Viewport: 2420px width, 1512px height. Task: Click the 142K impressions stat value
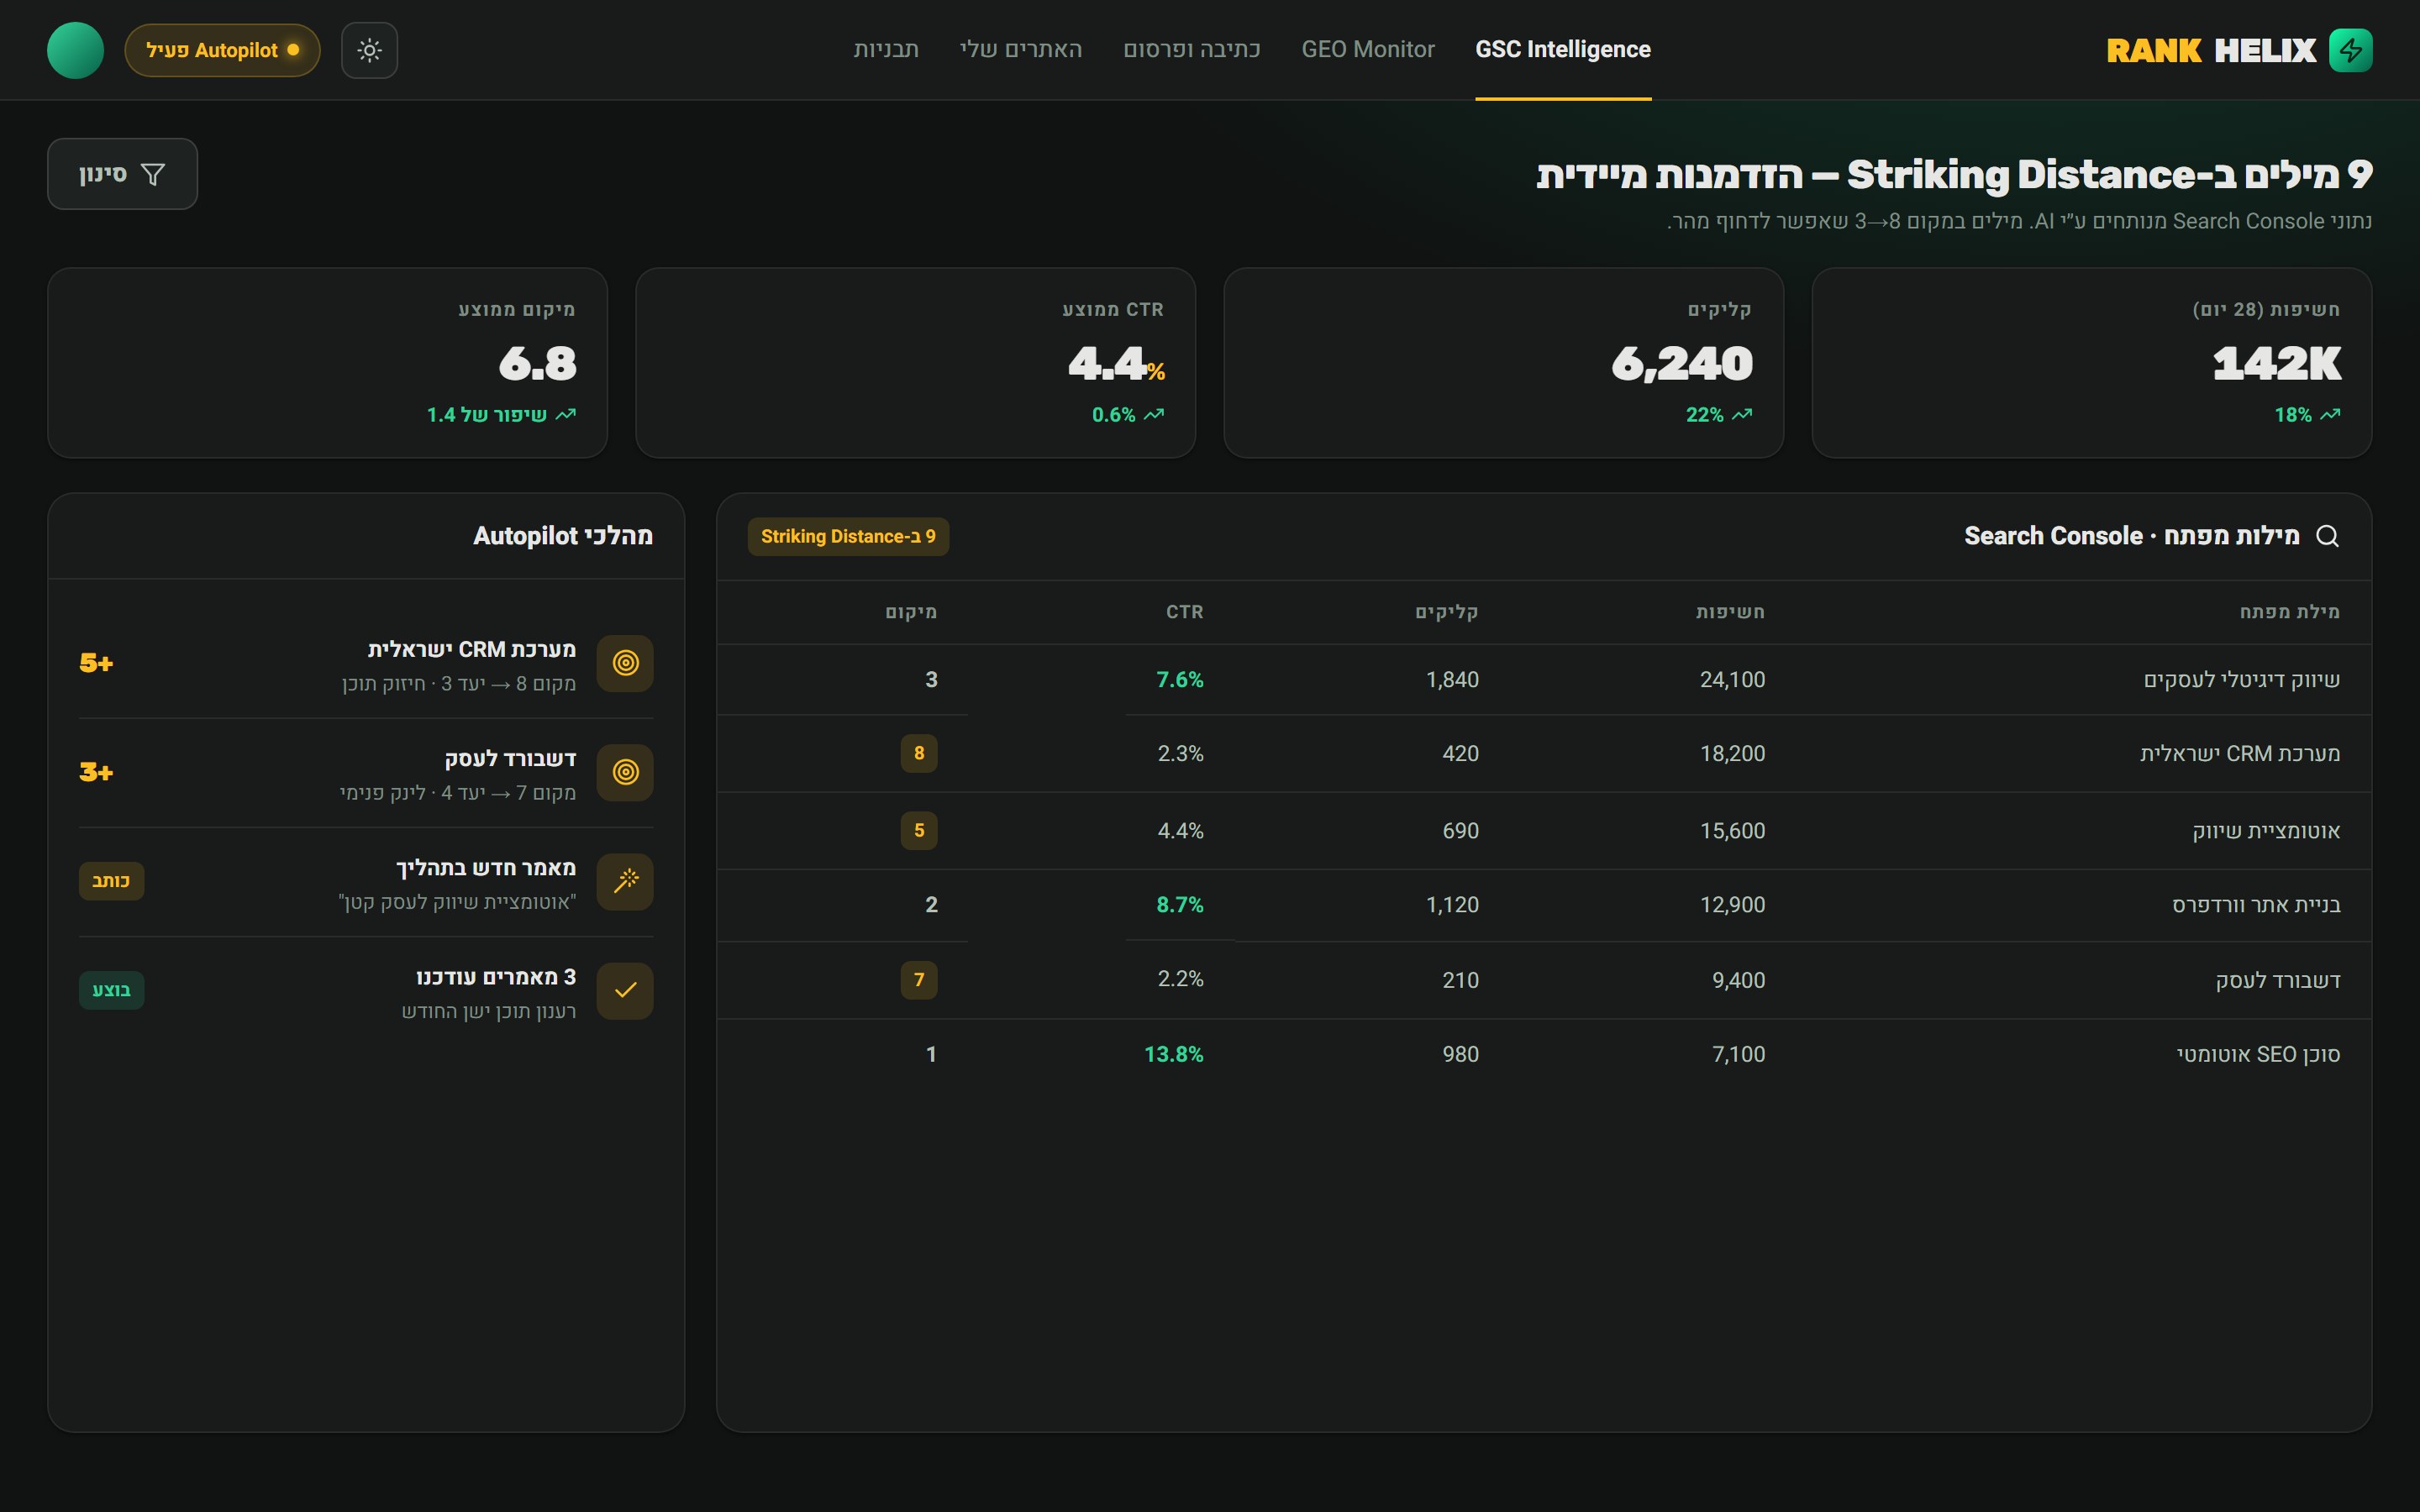tap(2277, 363)
